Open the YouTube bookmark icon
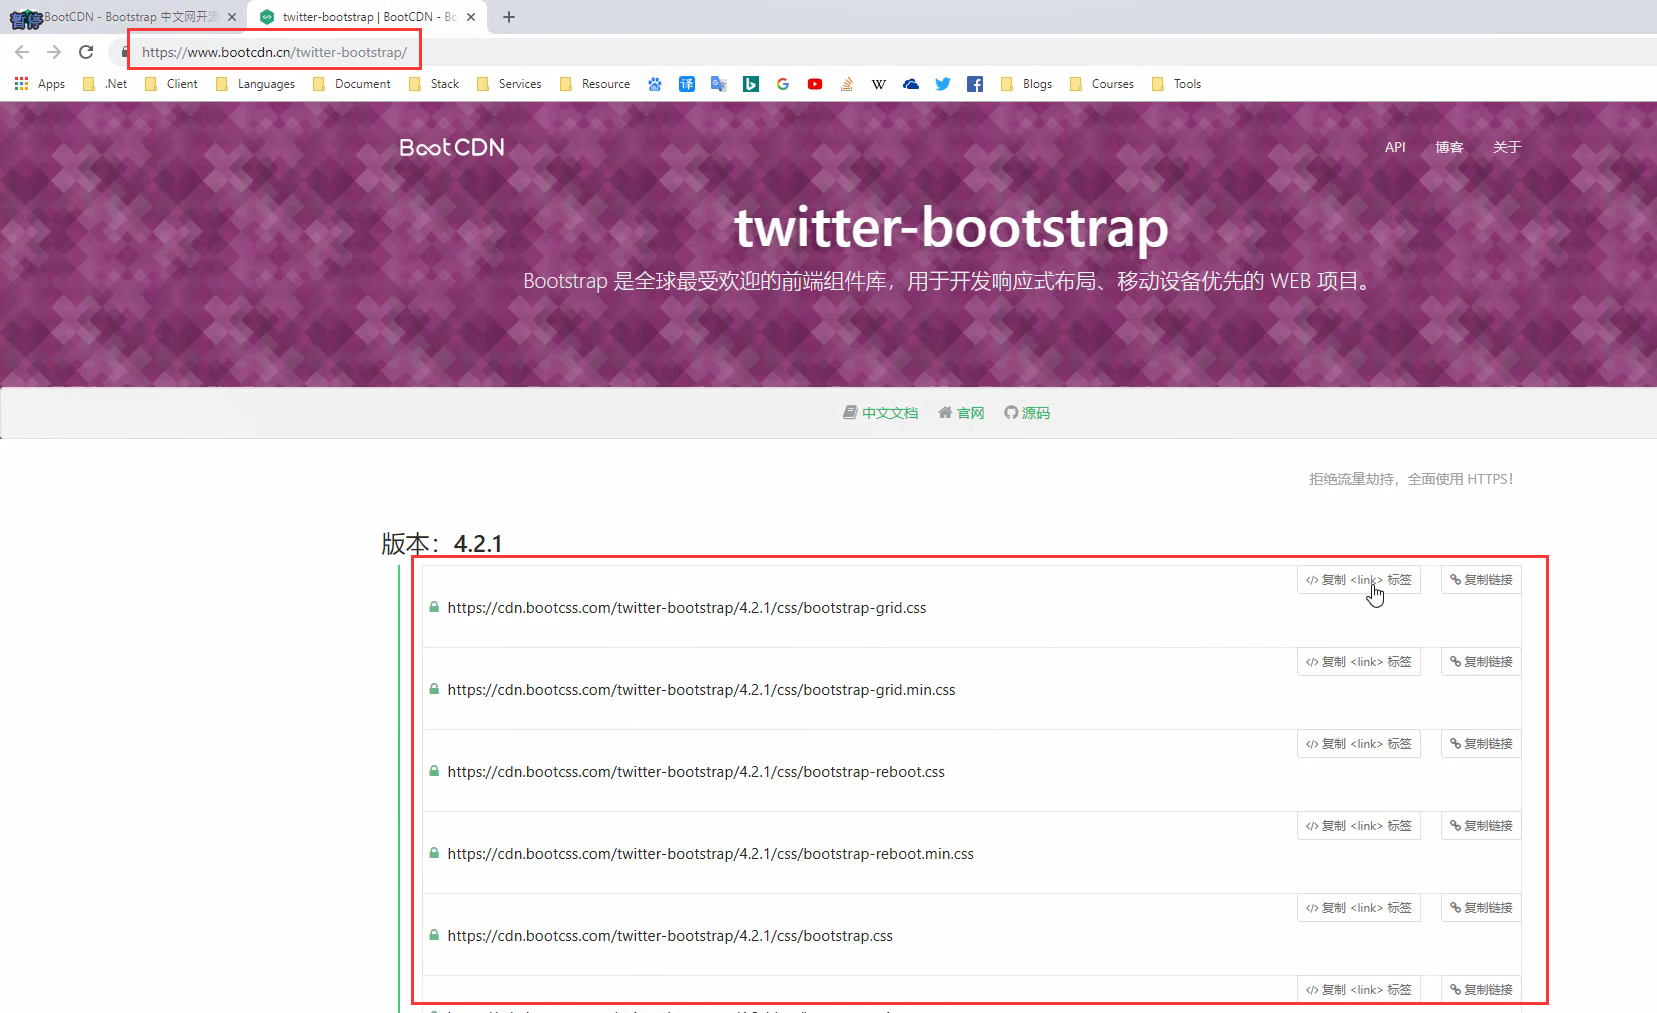The width and height of the screenshot is (1657, 1013). click(x=815, y=84)
